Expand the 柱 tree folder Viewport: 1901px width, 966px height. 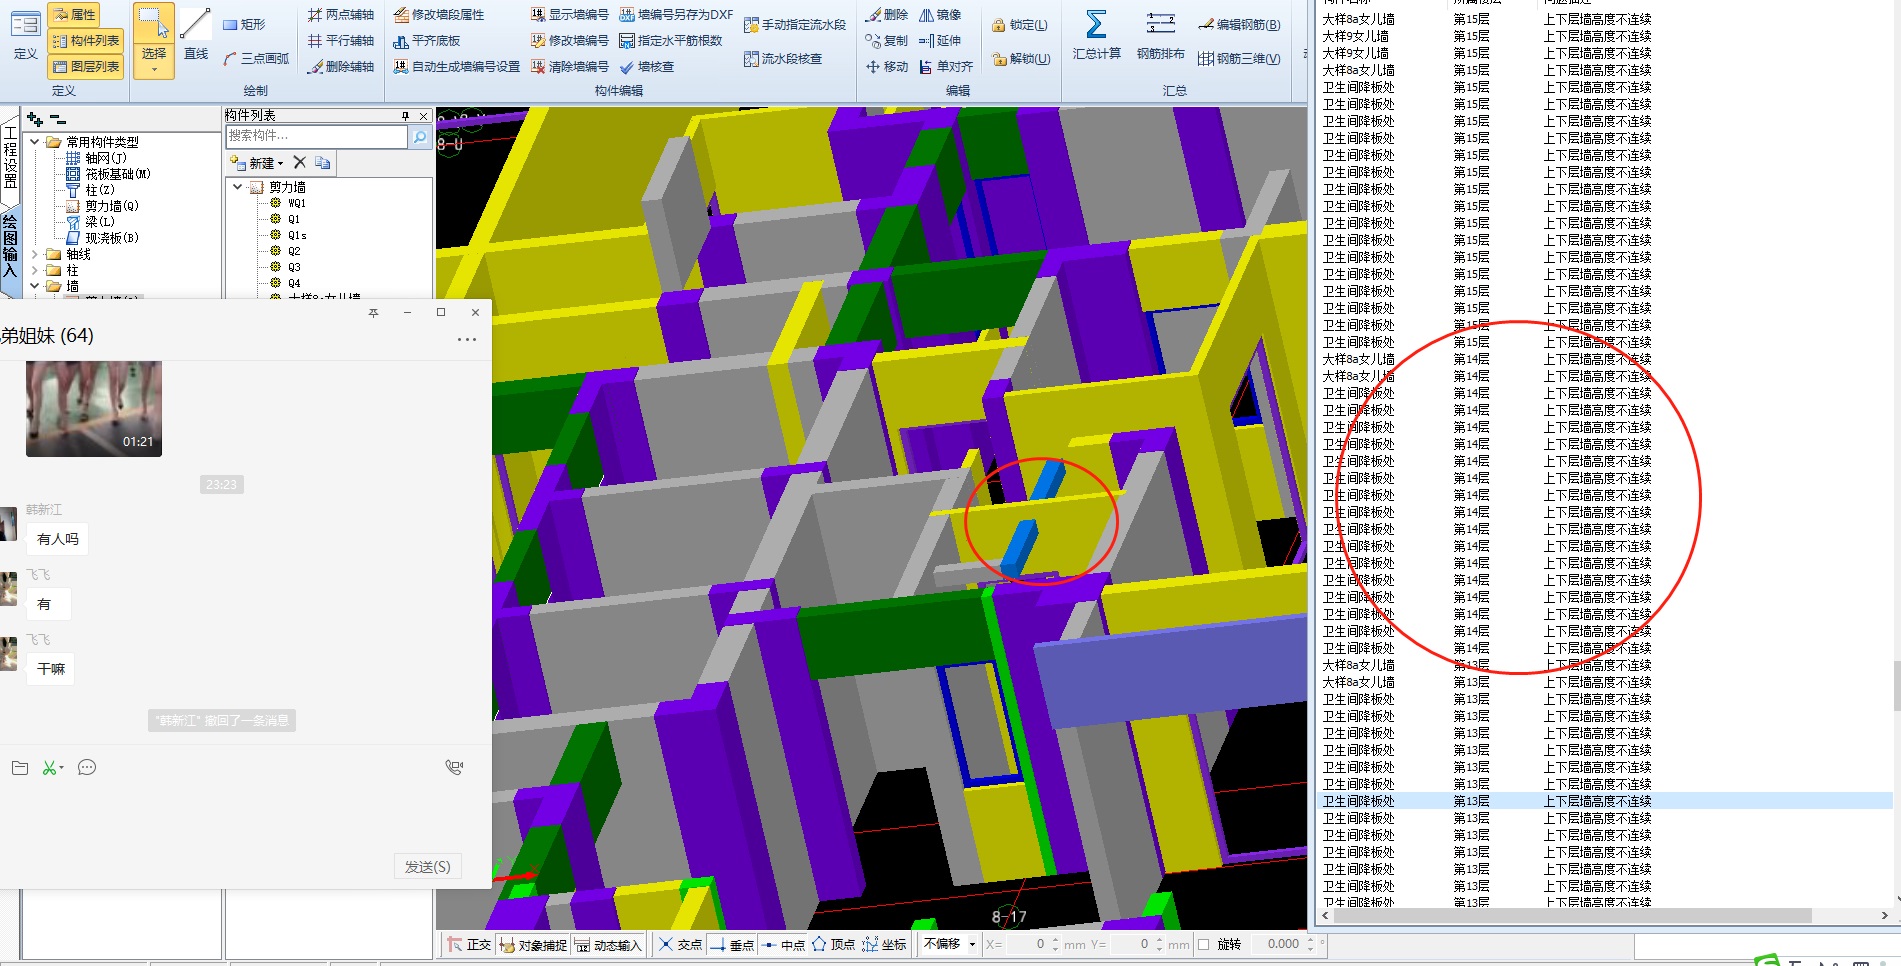(x=34, y=270)
